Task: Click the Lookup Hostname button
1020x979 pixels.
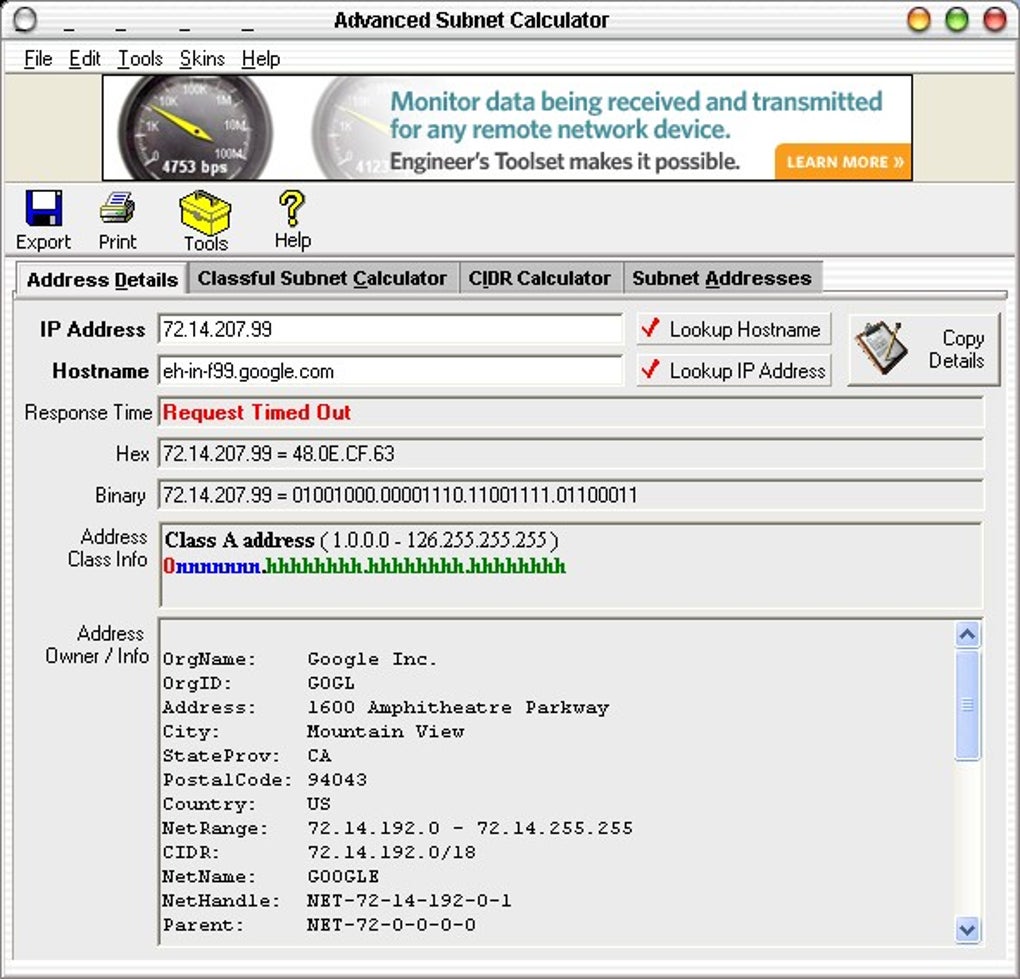Action: pyautogui.click(x=733, y=329)
